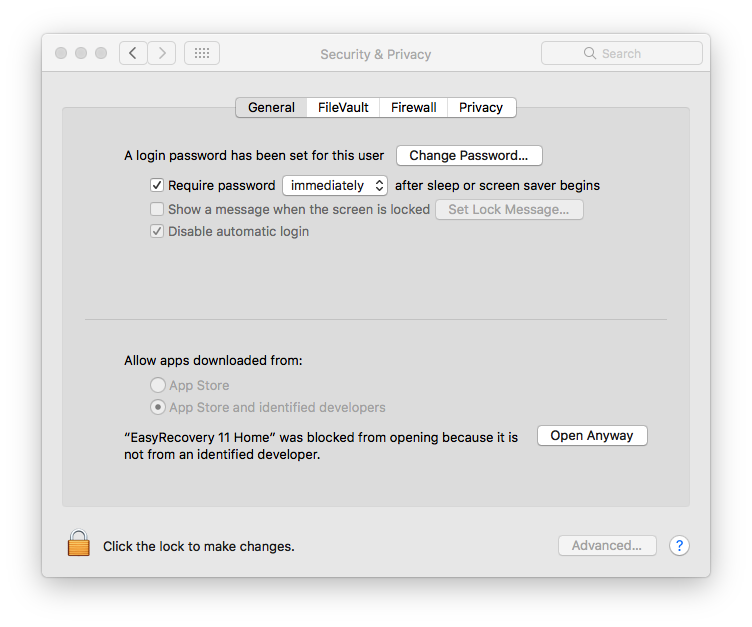Click the Security & Privacy window title
The height and width of the screenshot is (627, 752).
coord(376,54)
